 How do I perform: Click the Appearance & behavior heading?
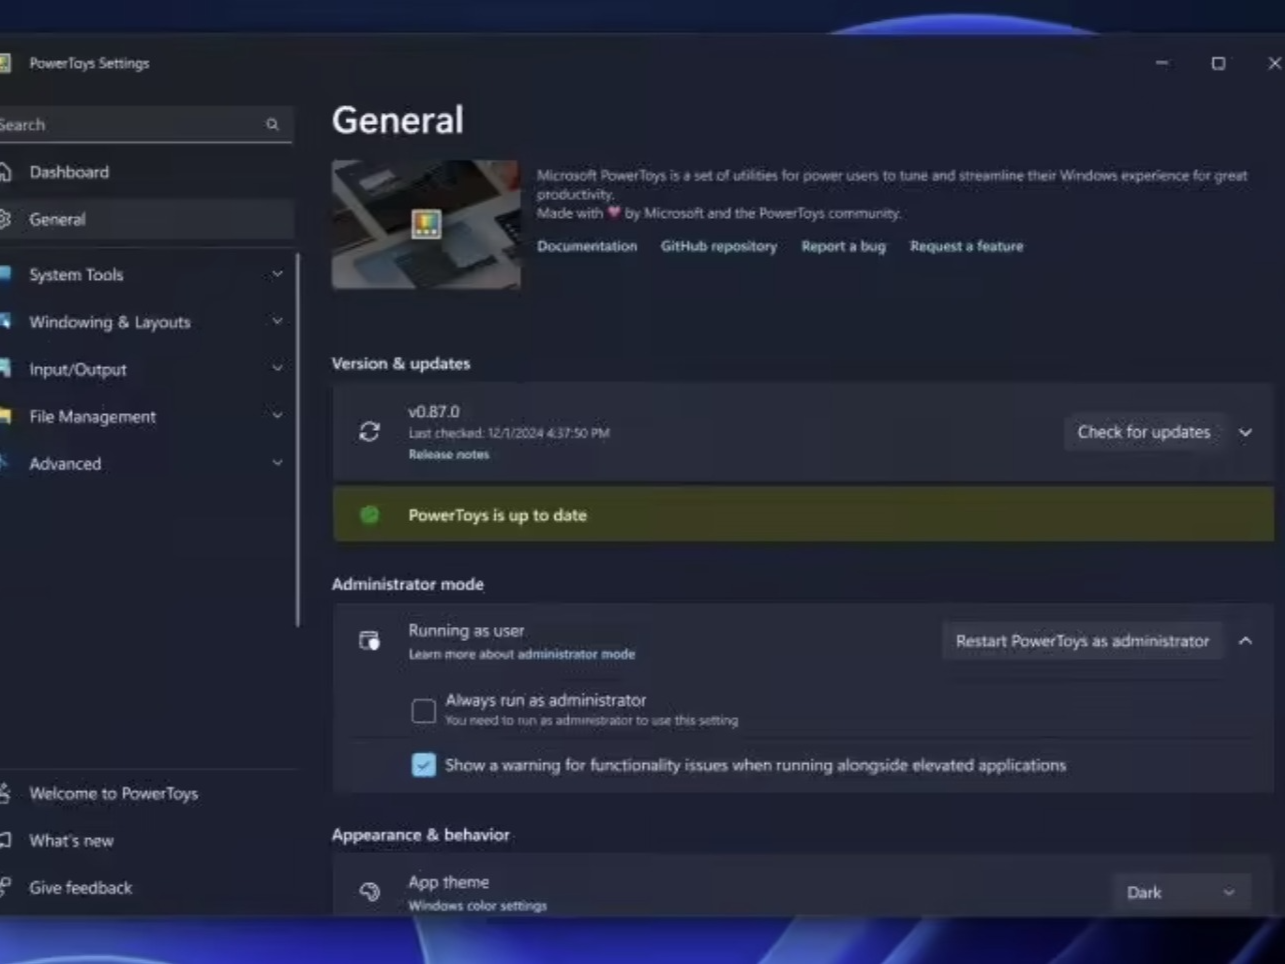420,834
